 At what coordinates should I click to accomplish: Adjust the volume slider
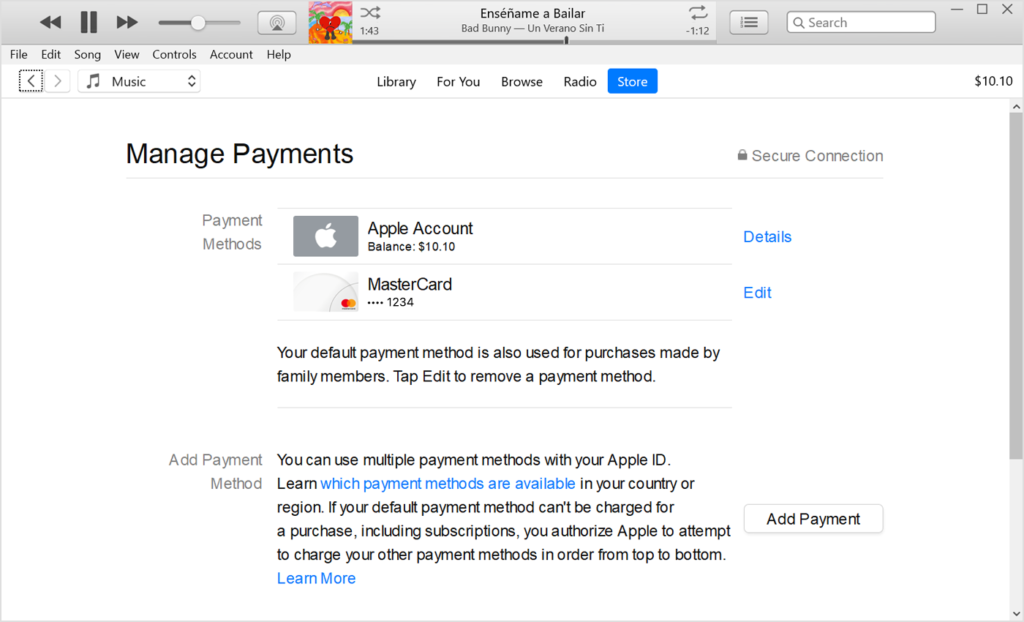click(x=198, y=22)
